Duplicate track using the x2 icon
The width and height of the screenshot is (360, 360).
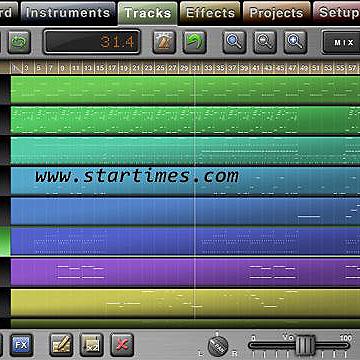(92, 345)
